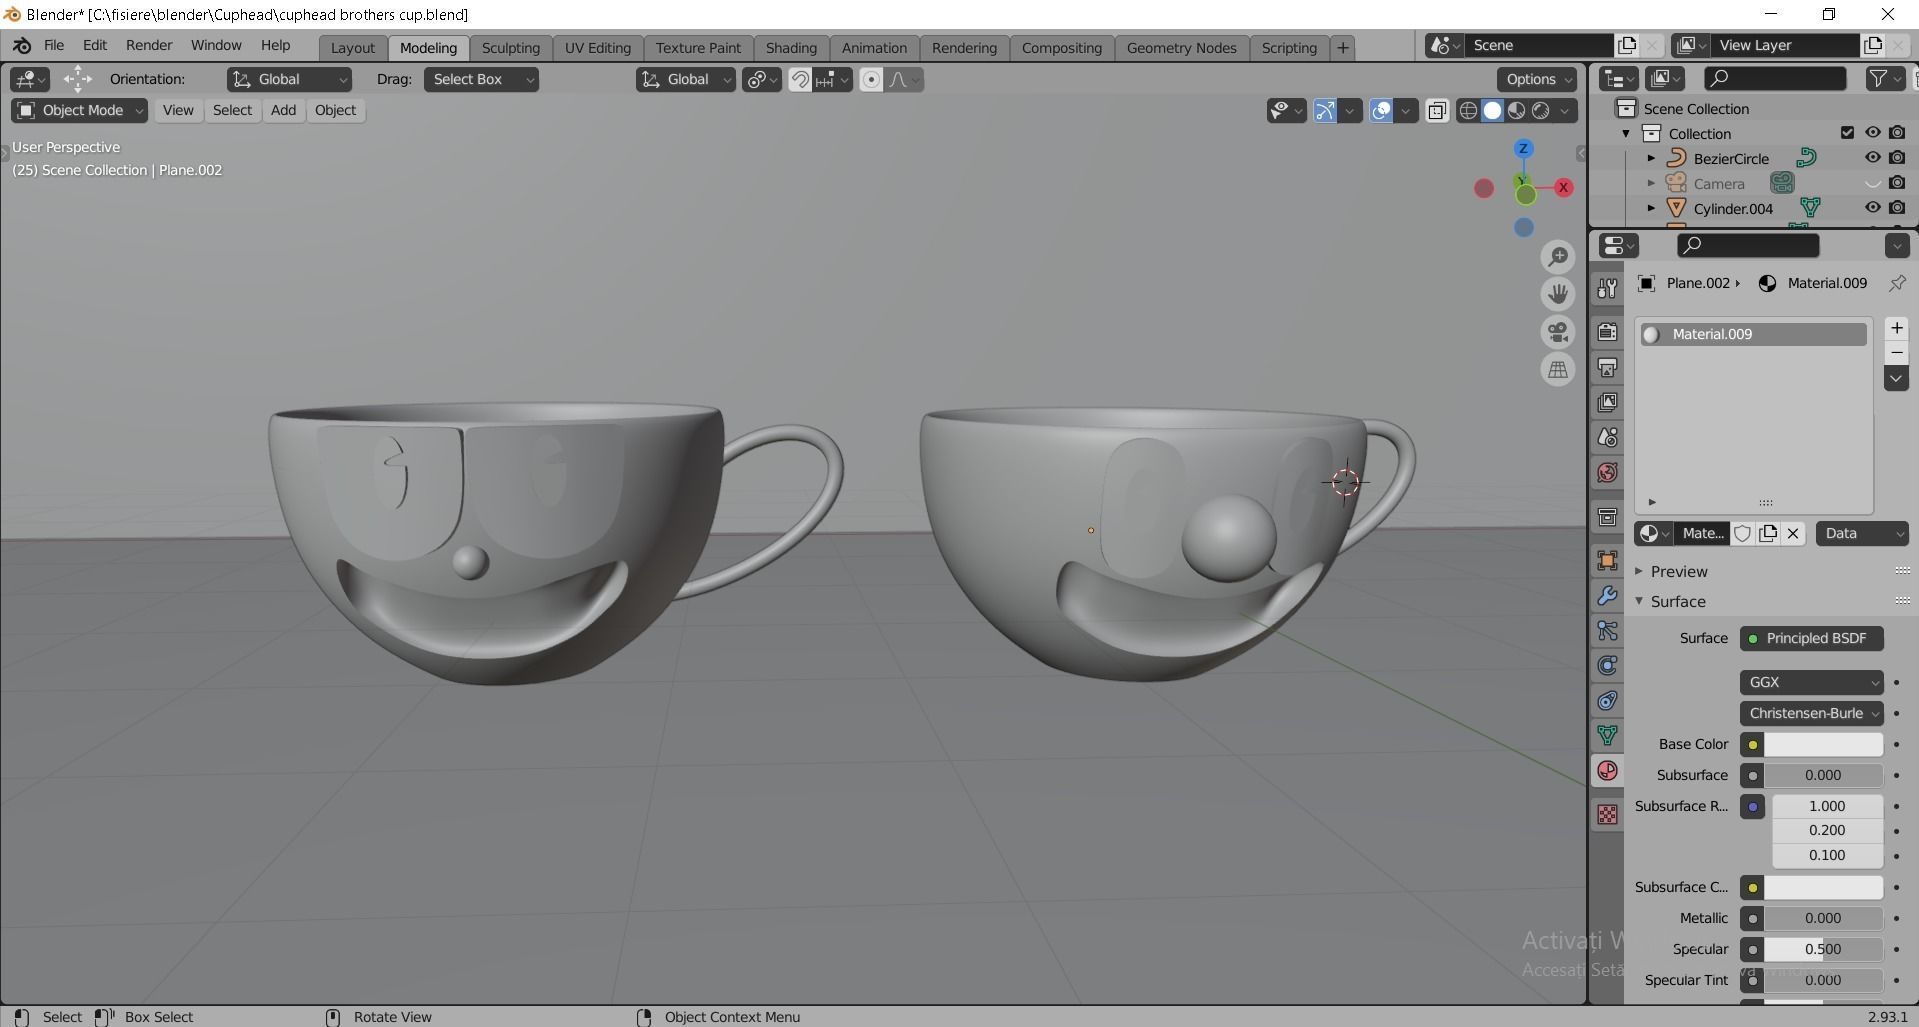This screenshot has height=1027, width=1919.
Task: Toggle snapping magnet
Action: tap(800, 80)
